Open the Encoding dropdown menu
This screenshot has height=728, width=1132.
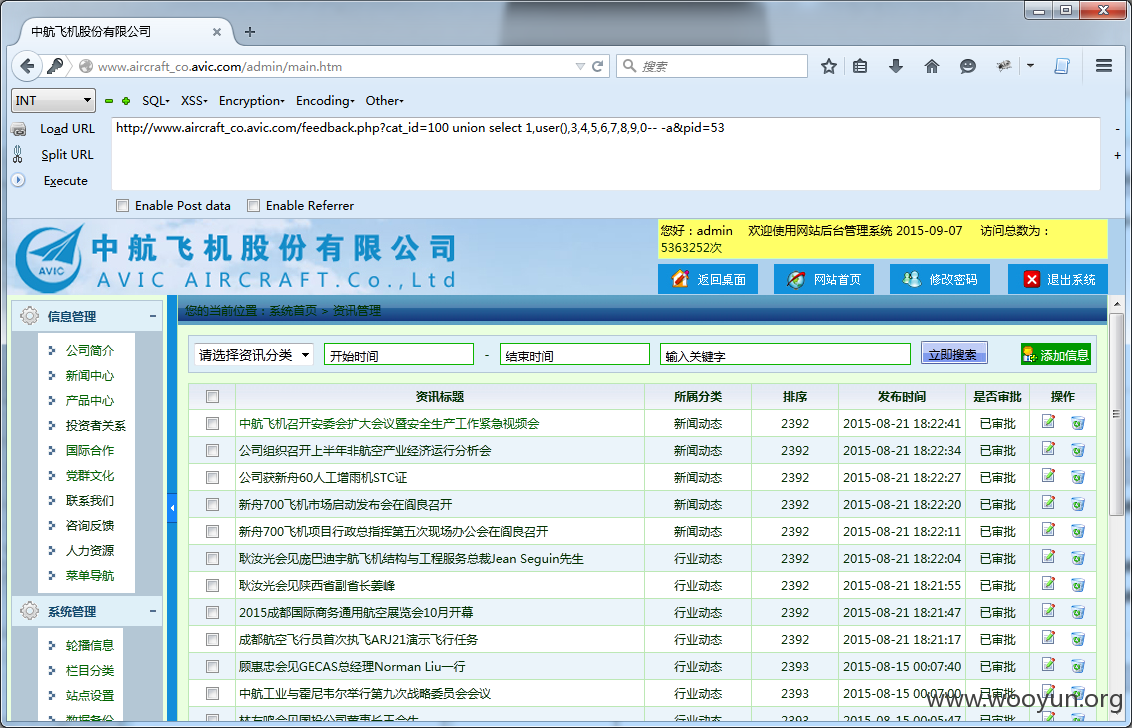click(x=325, y=100)
